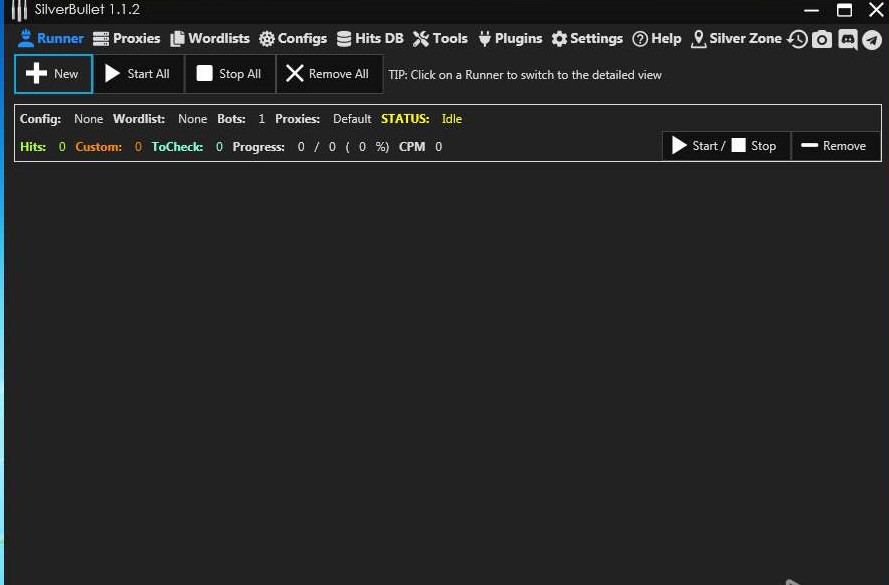The image size is (889, 585).
Task: Click the camera screenshot icon
Action: coord(822,39)
